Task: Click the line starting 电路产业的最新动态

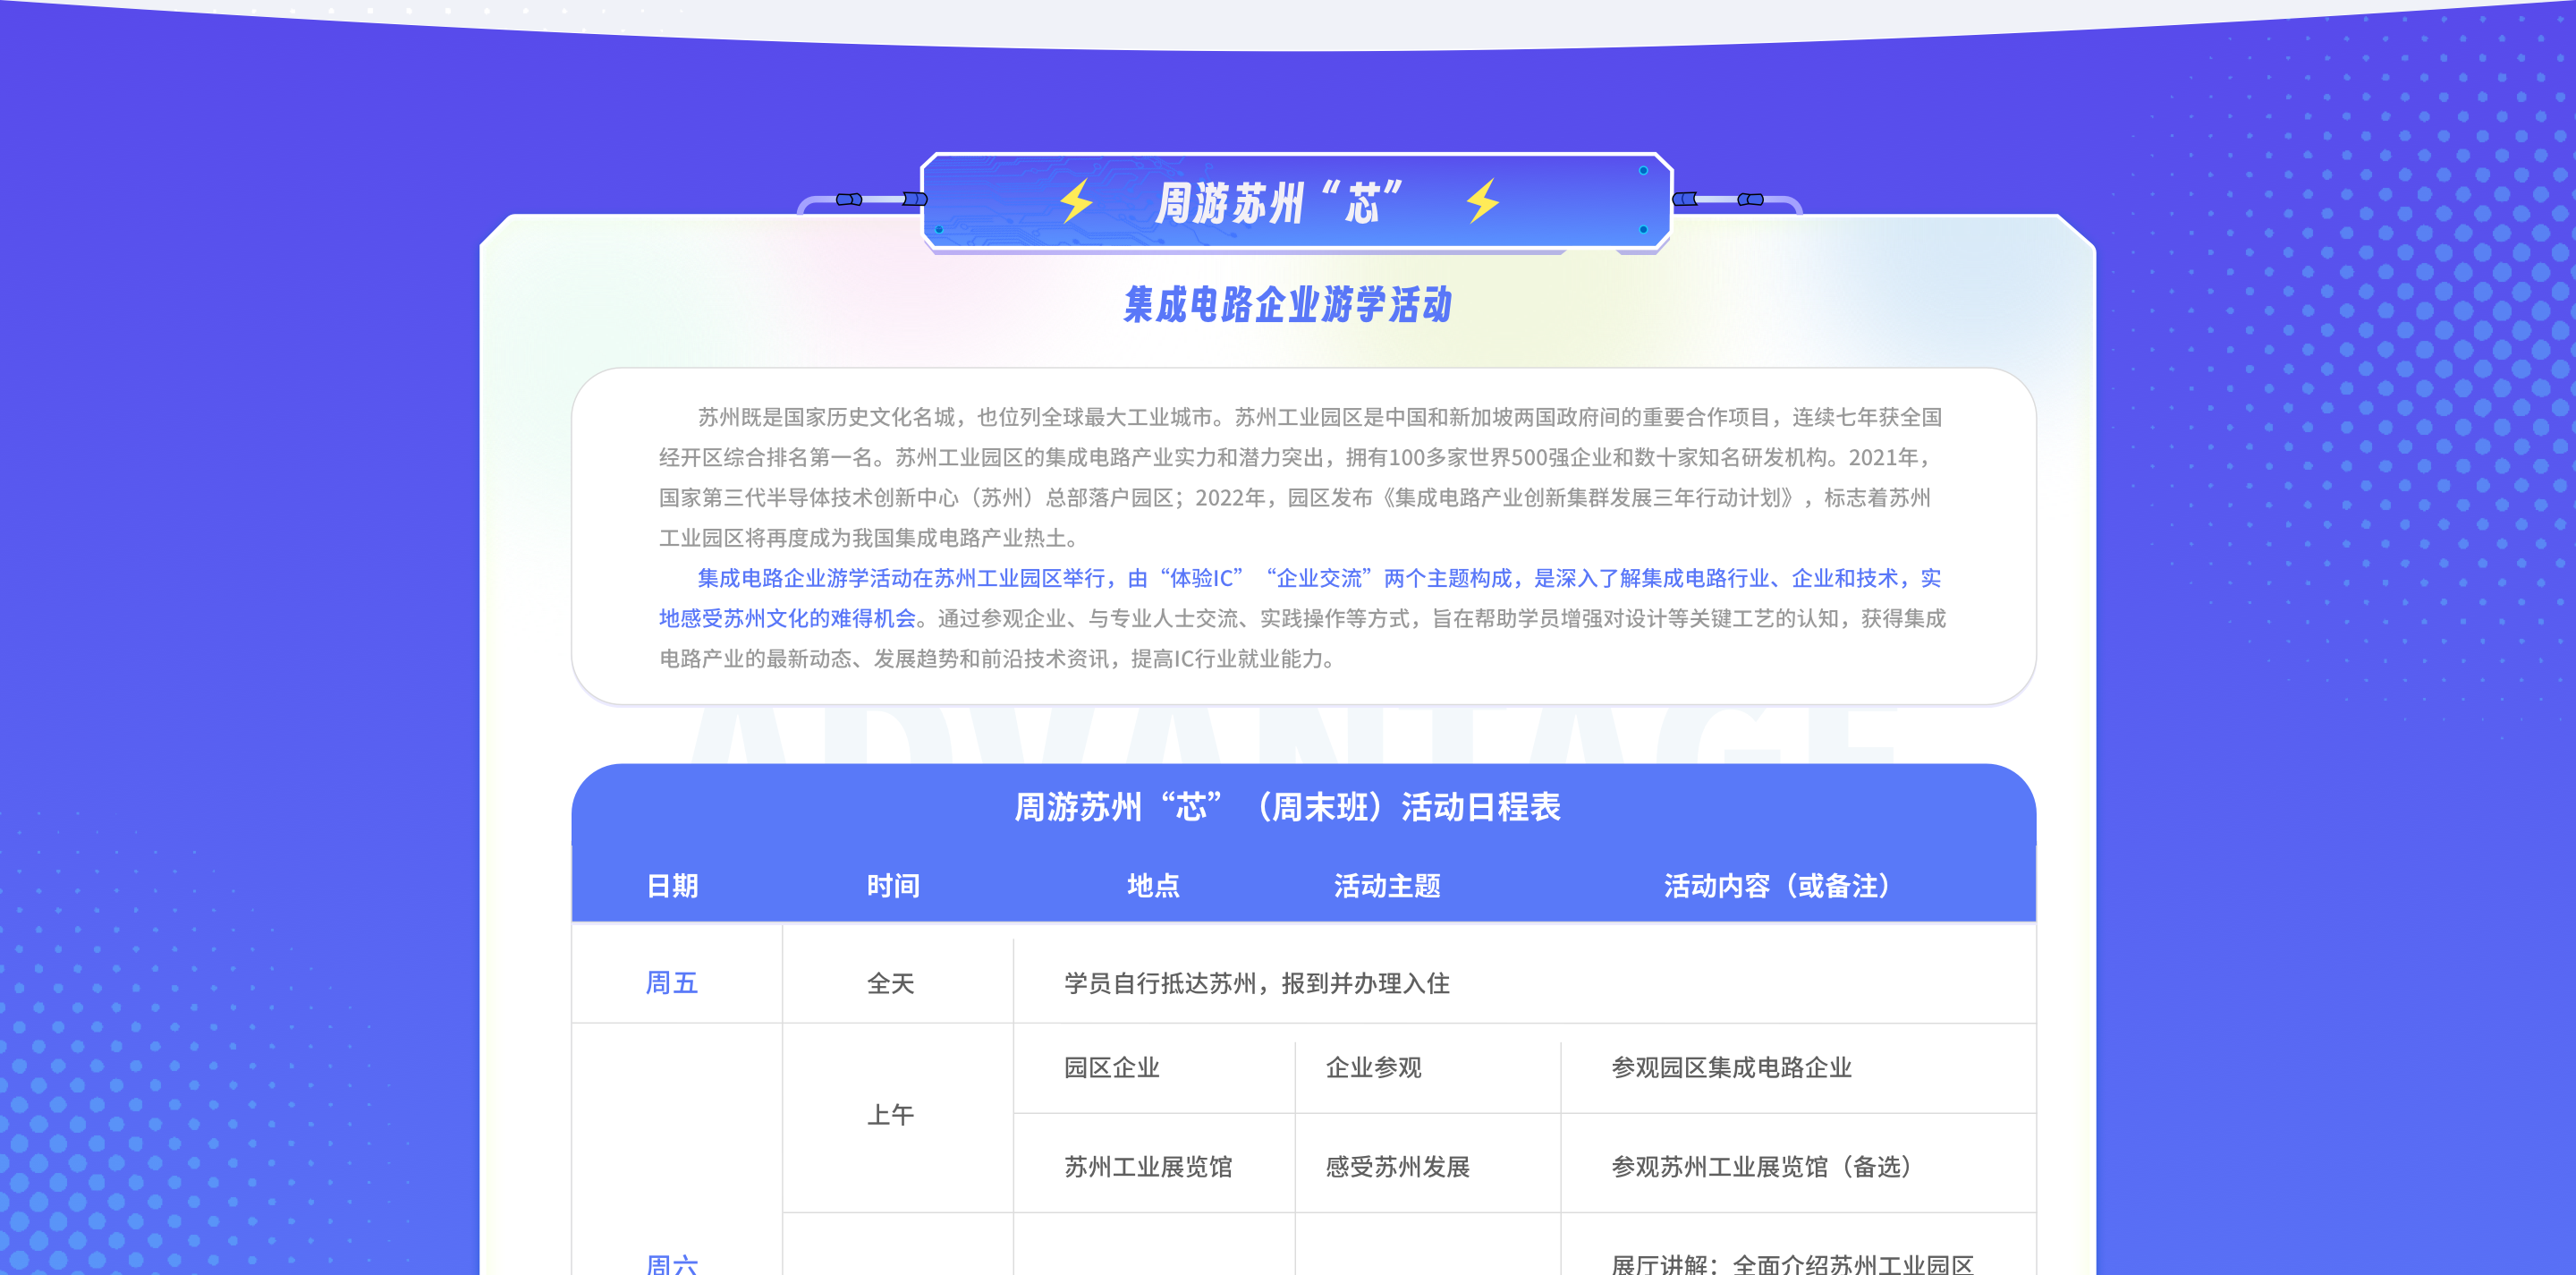Action: pos(999,658)
